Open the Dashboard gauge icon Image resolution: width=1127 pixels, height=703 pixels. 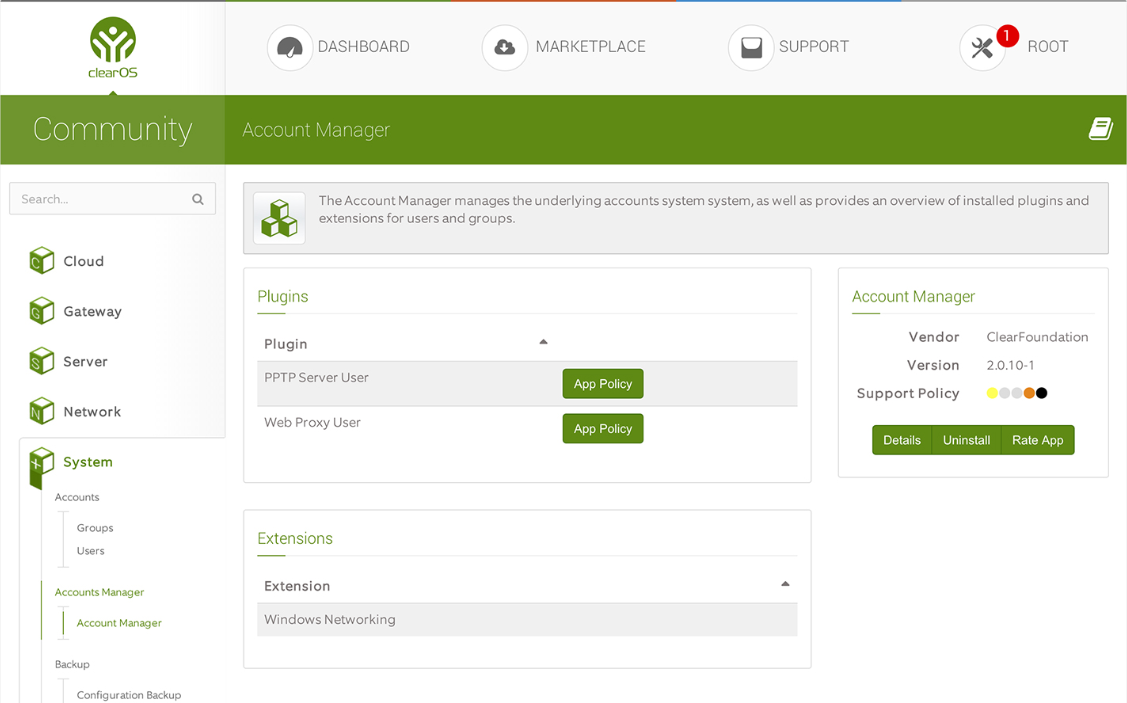pyautogui.click(x=290, y=47)
